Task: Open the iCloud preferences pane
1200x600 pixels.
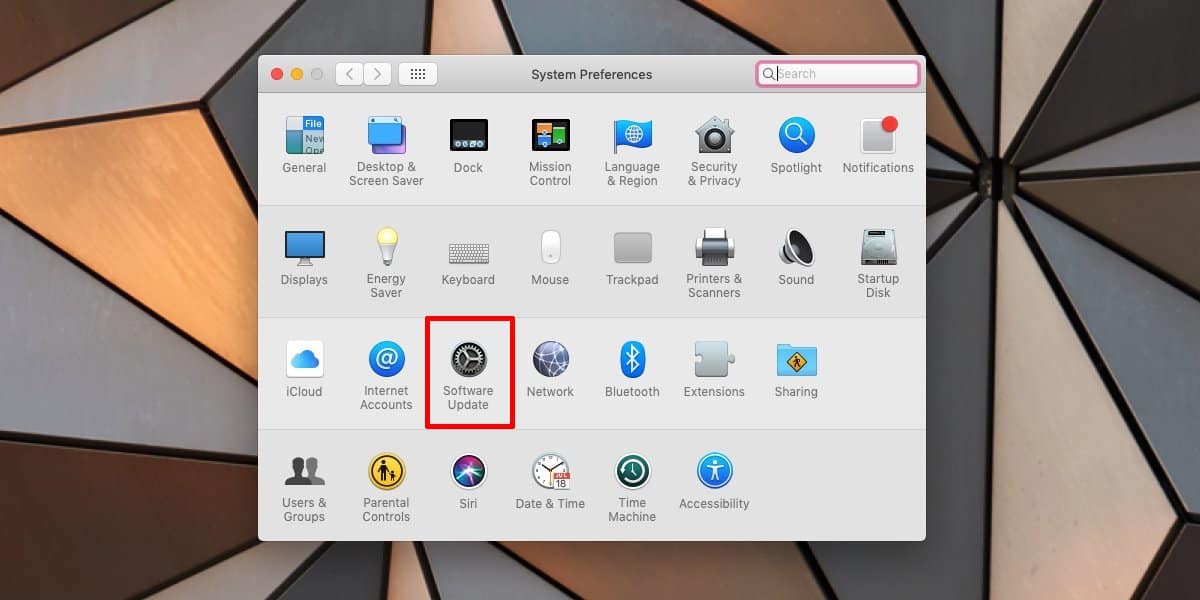Action: [304, 369]
